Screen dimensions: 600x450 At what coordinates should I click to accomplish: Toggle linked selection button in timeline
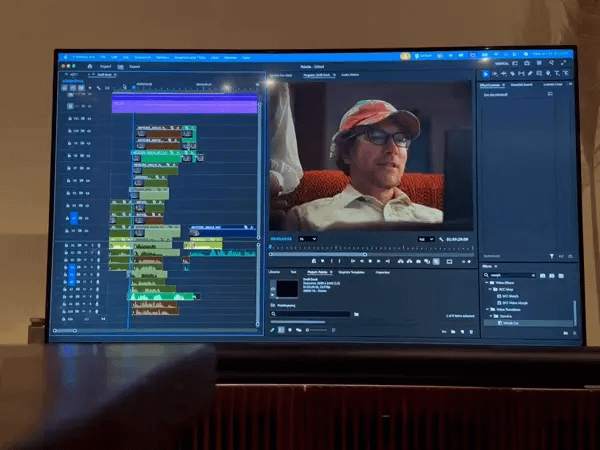[81, 88]
